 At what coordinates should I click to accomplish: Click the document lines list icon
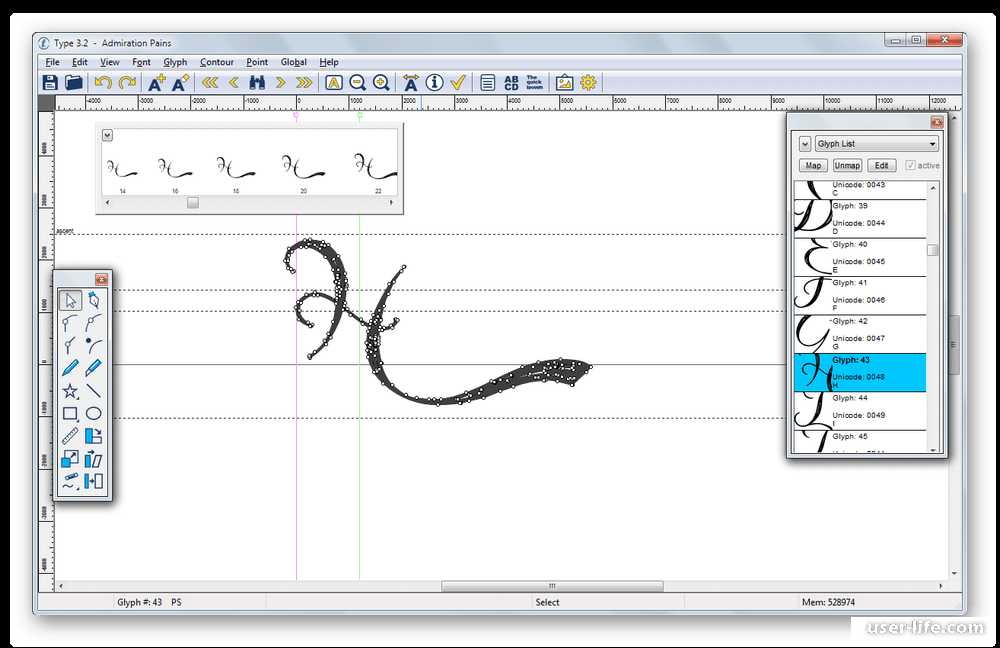(x=487, y=82)
